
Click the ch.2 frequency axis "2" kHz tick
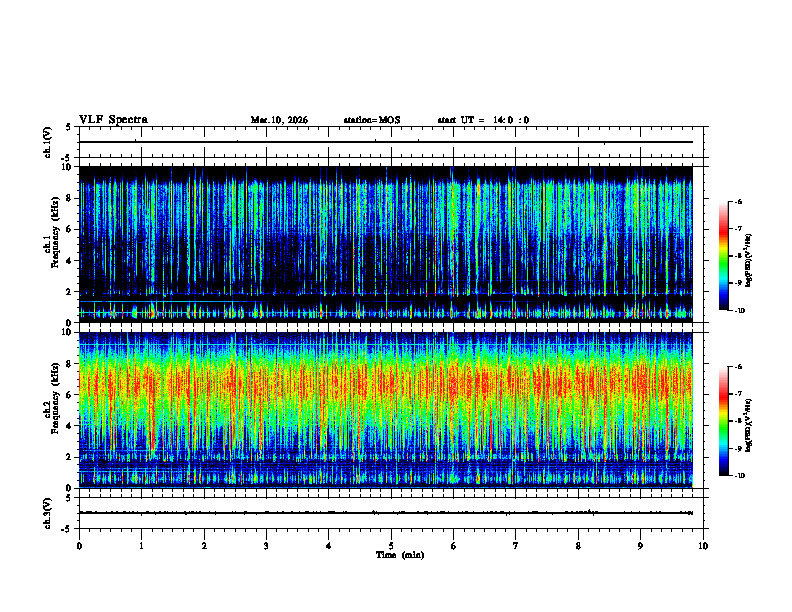pos(69,457)
